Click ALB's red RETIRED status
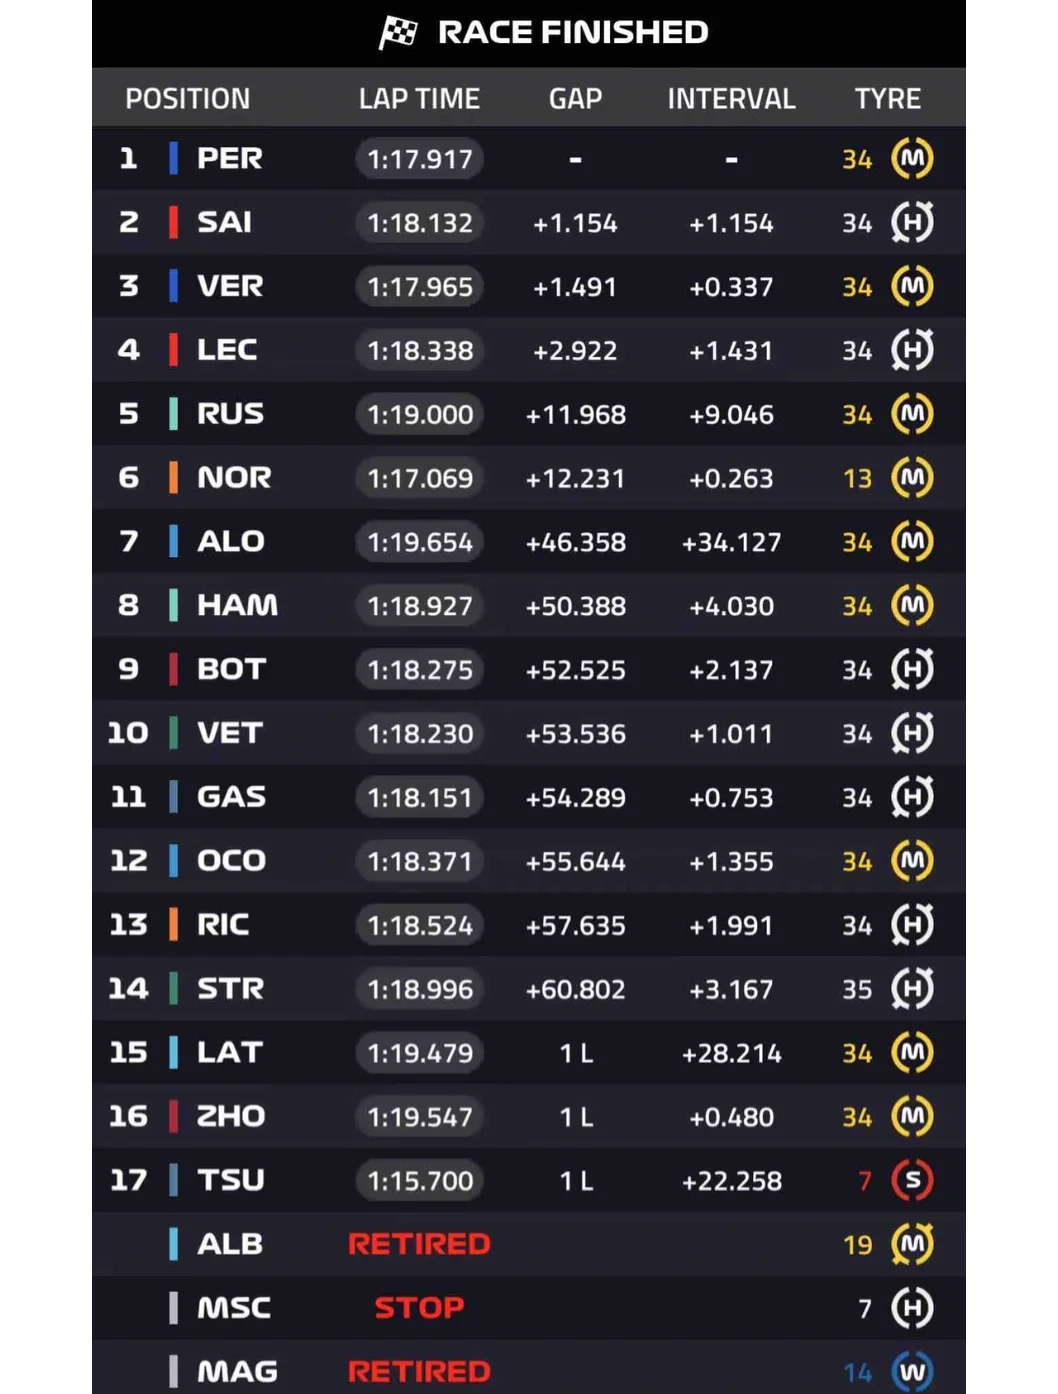The width and height of the screenshot is (1058, 1394). click(419, 1244)
